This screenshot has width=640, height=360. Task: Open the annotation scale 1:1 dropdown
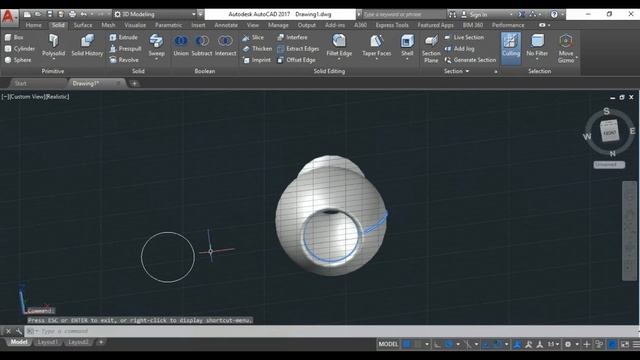[x=553, y=344]
